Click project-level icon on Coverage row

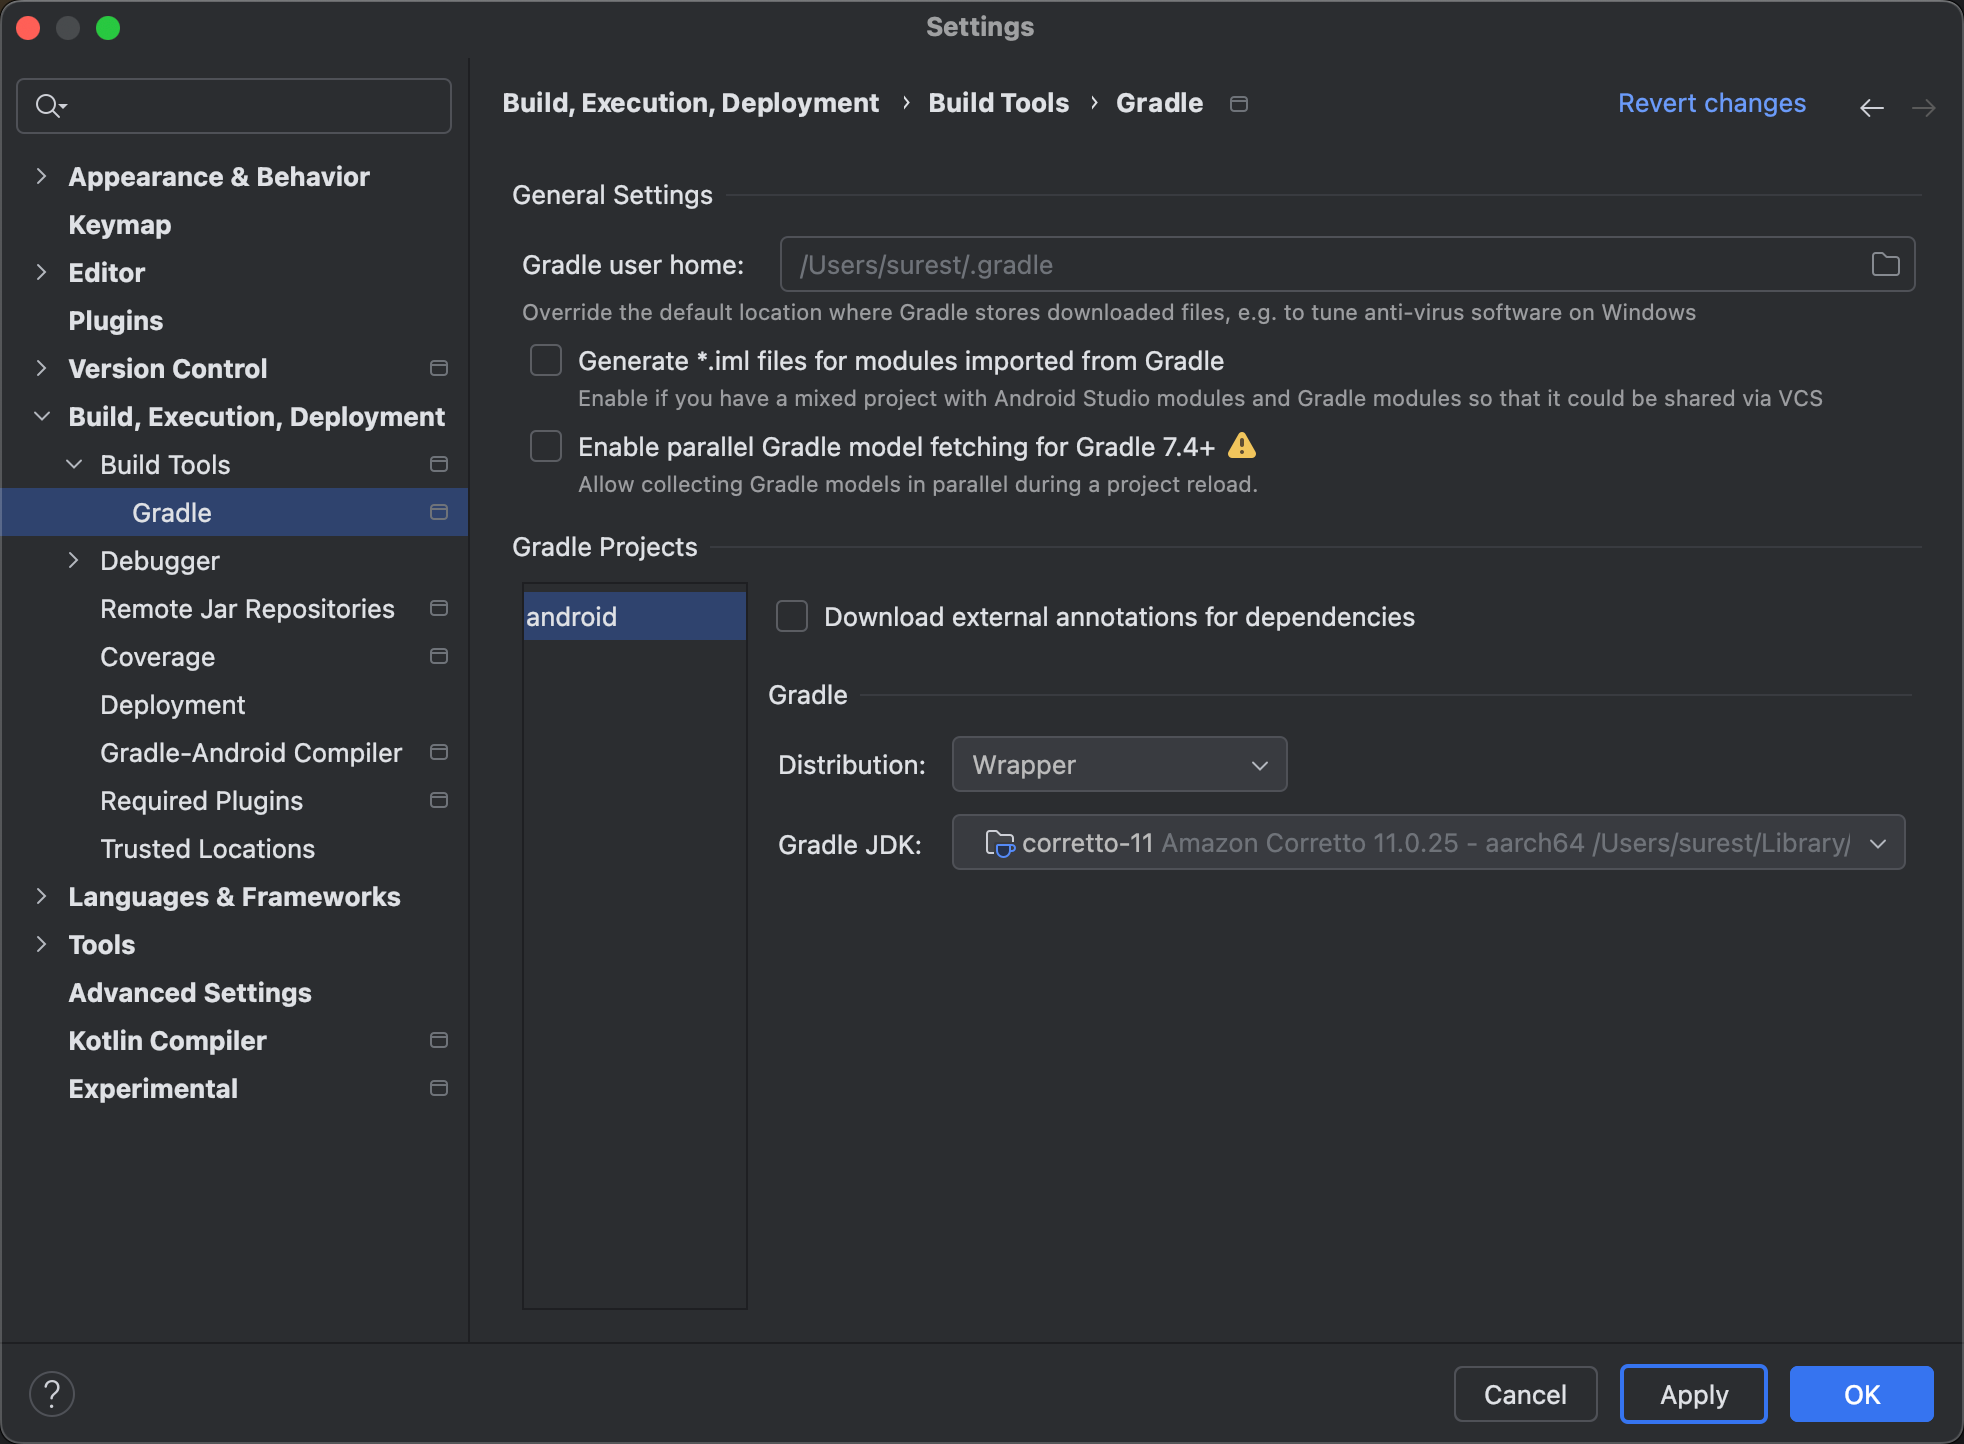(438, 656)
